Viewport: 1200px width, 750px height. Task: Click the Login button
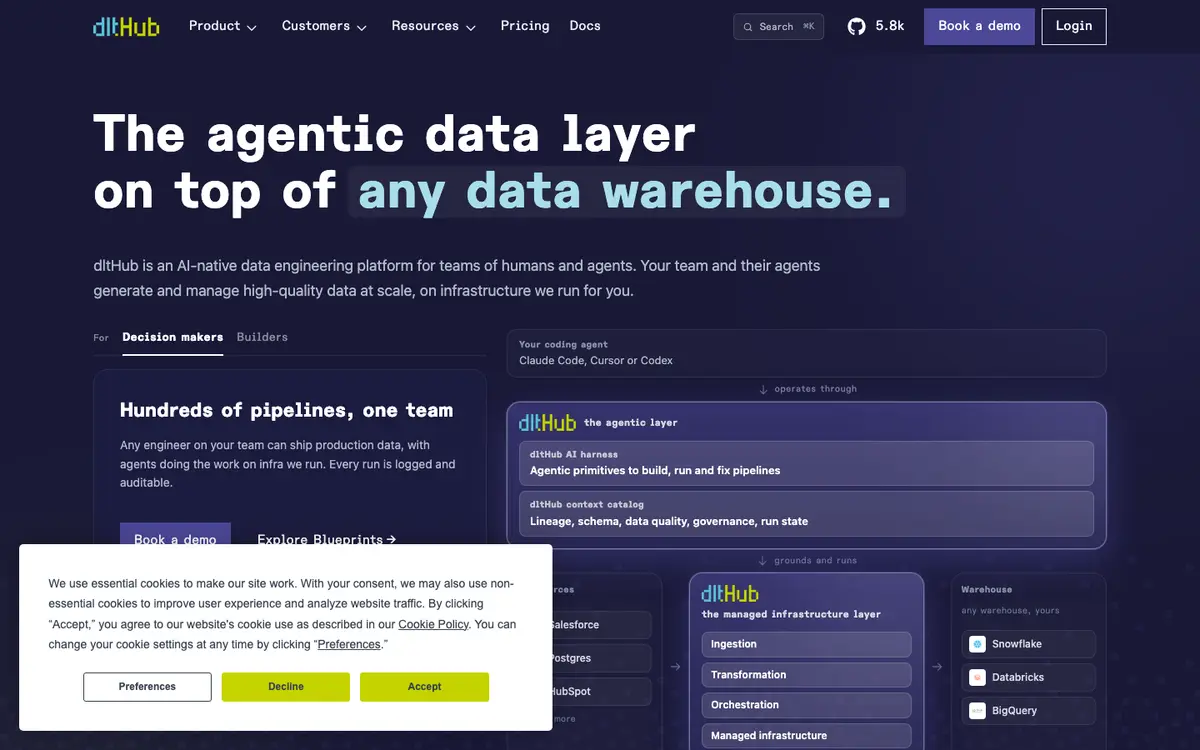click(1074, 26)
